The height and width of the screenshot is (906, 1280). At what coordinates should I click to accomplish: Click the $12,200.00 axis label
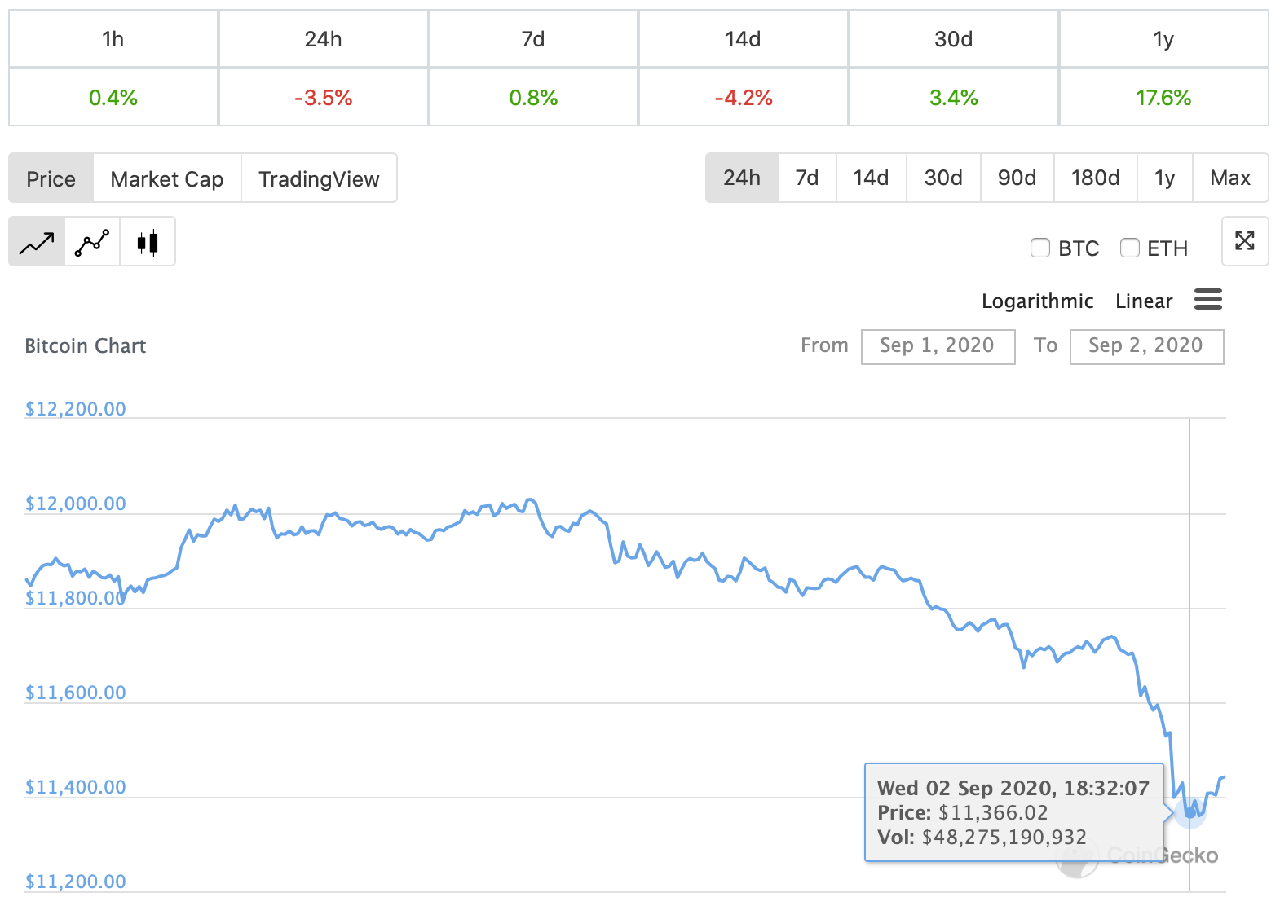coord(76,409)
